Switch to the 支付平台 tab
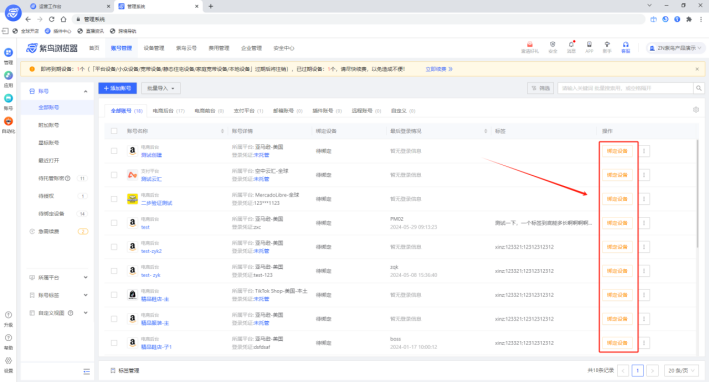Viewport: 709px width, 383px height. pyautogui.click(x=248, y=111)
